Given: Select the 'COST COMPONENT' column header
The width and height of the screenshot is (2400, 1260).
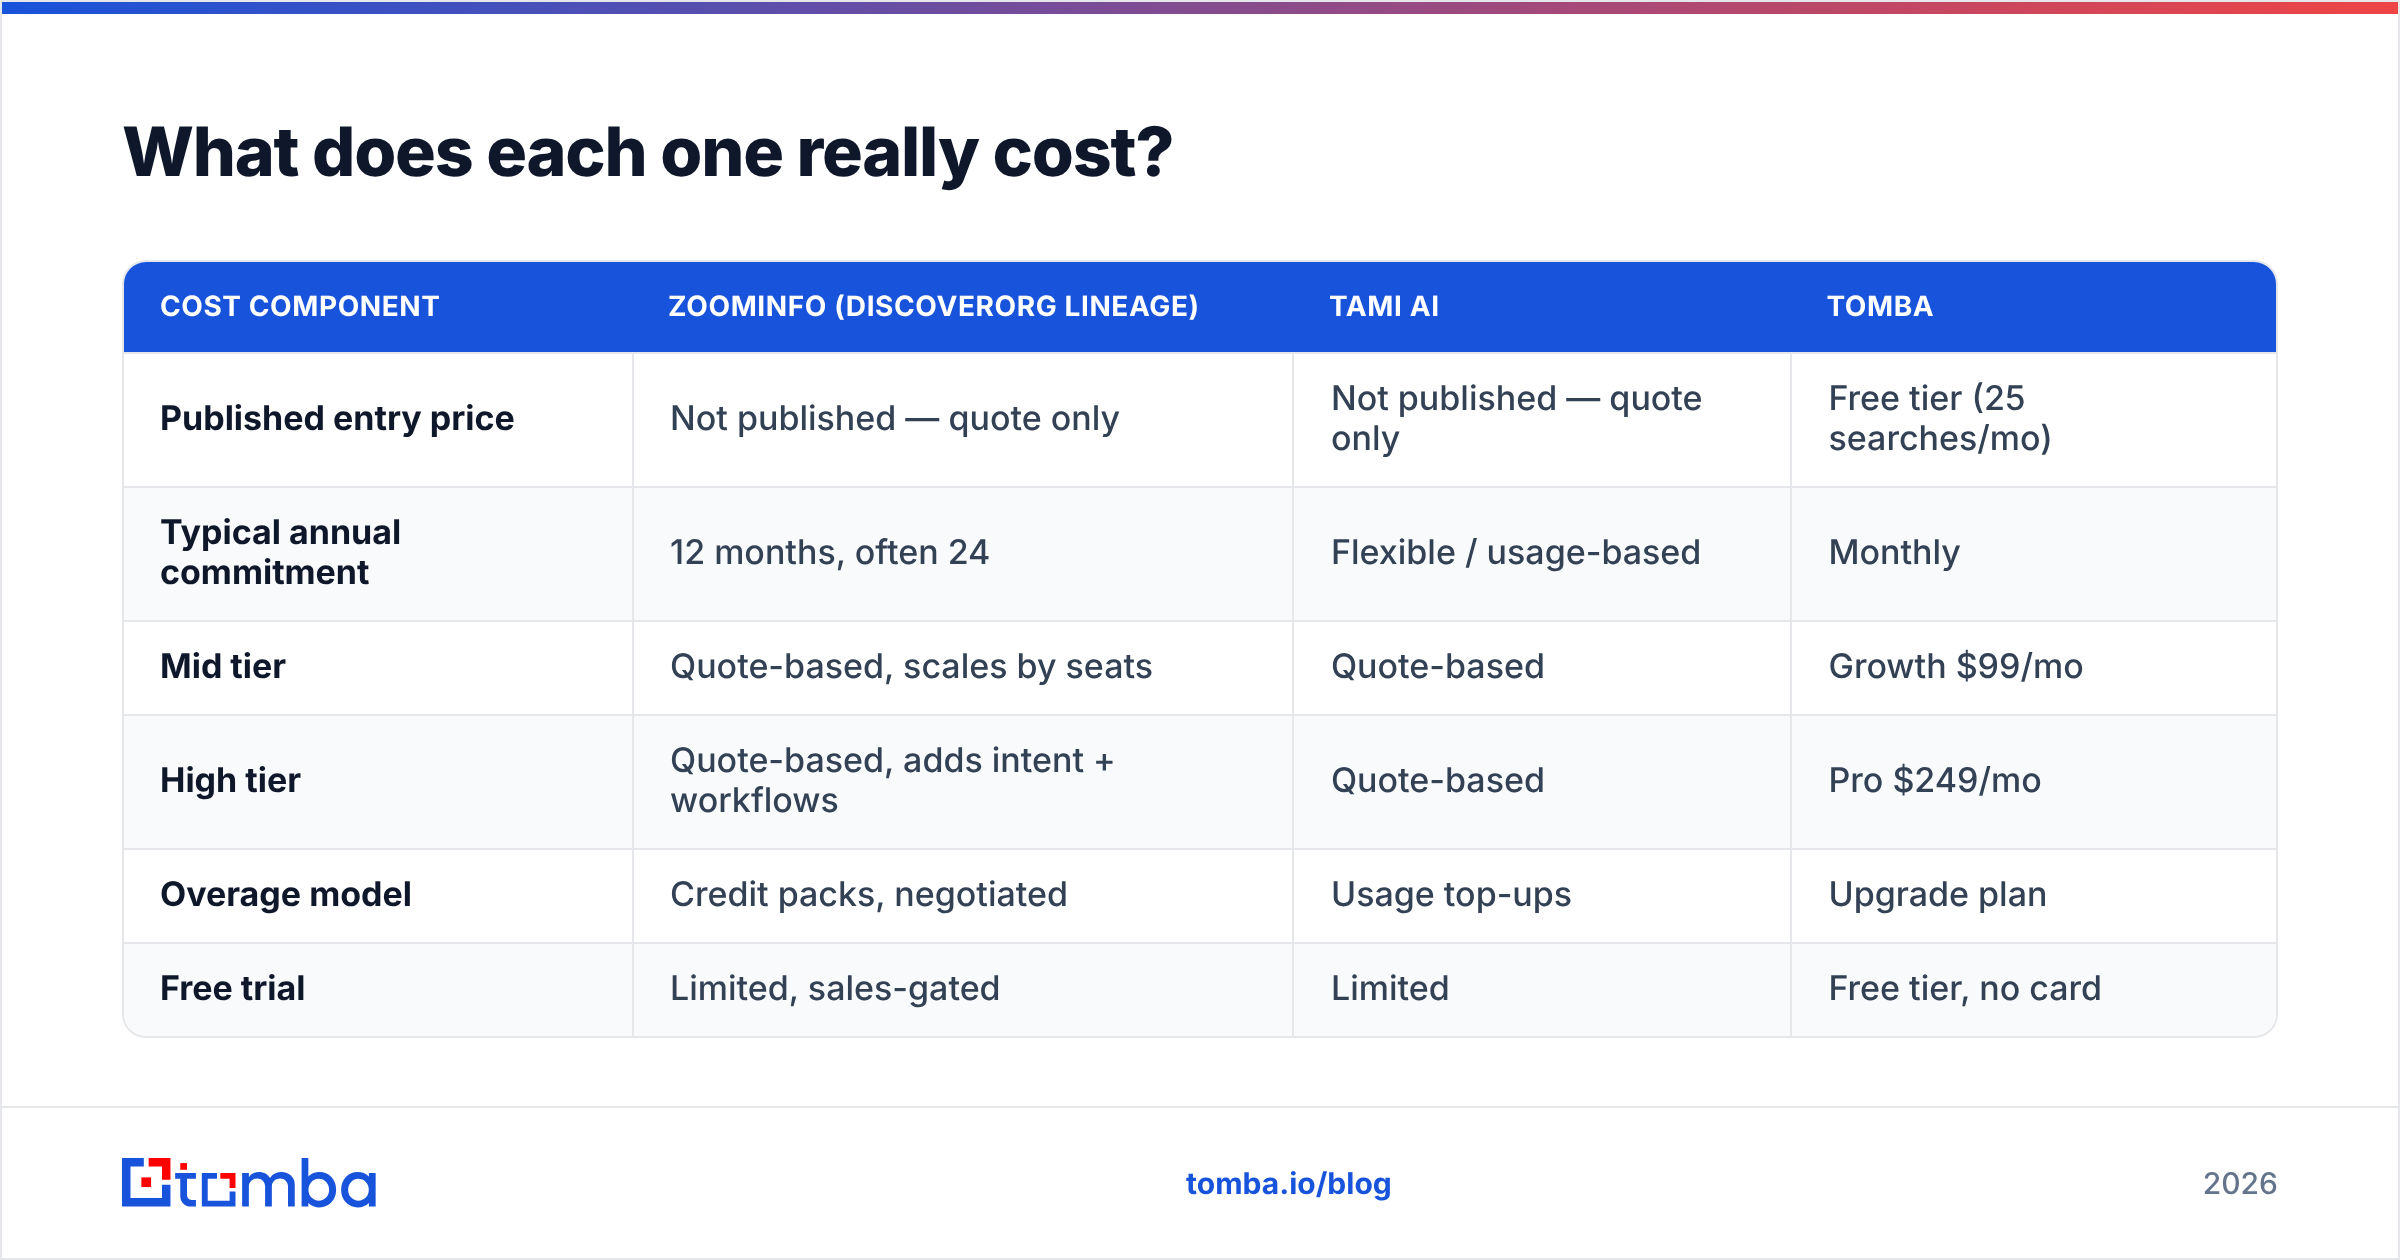Looking at the screenshot, I should [x=300, y=306].
